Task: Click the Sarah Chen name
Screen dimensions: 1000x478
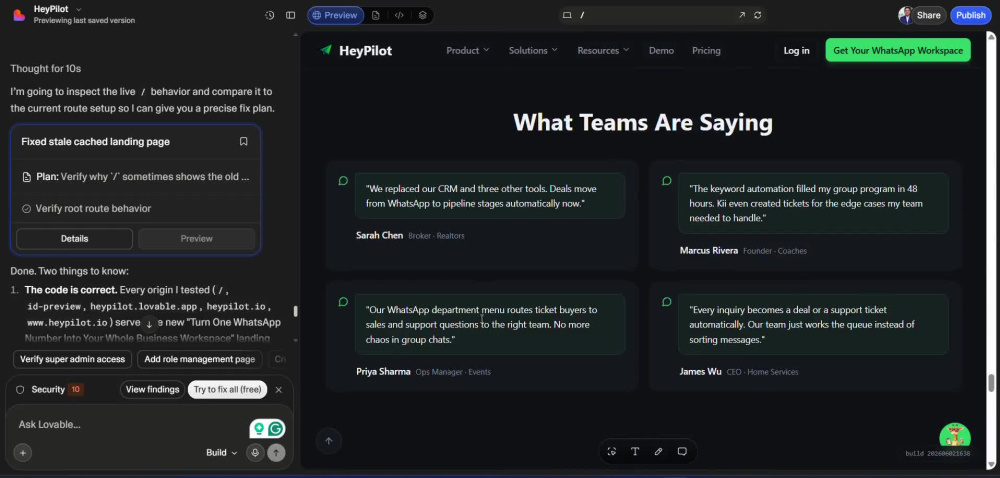Action: click(x=379, y=235)
